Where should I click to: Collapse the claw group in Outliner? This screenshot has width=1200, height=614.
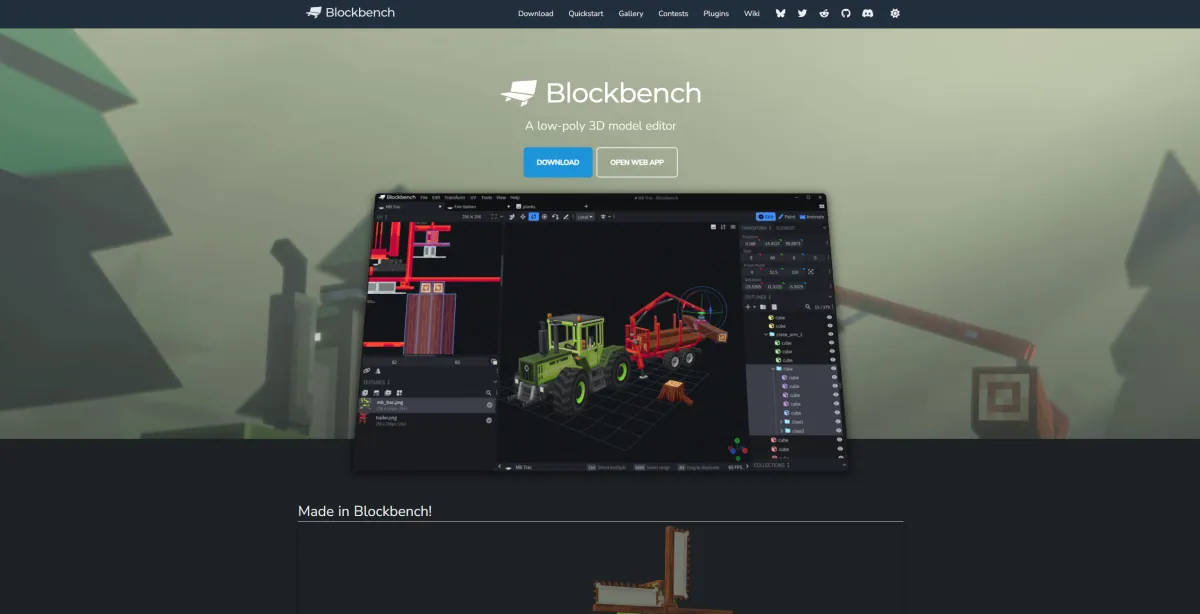pos(773,369)
